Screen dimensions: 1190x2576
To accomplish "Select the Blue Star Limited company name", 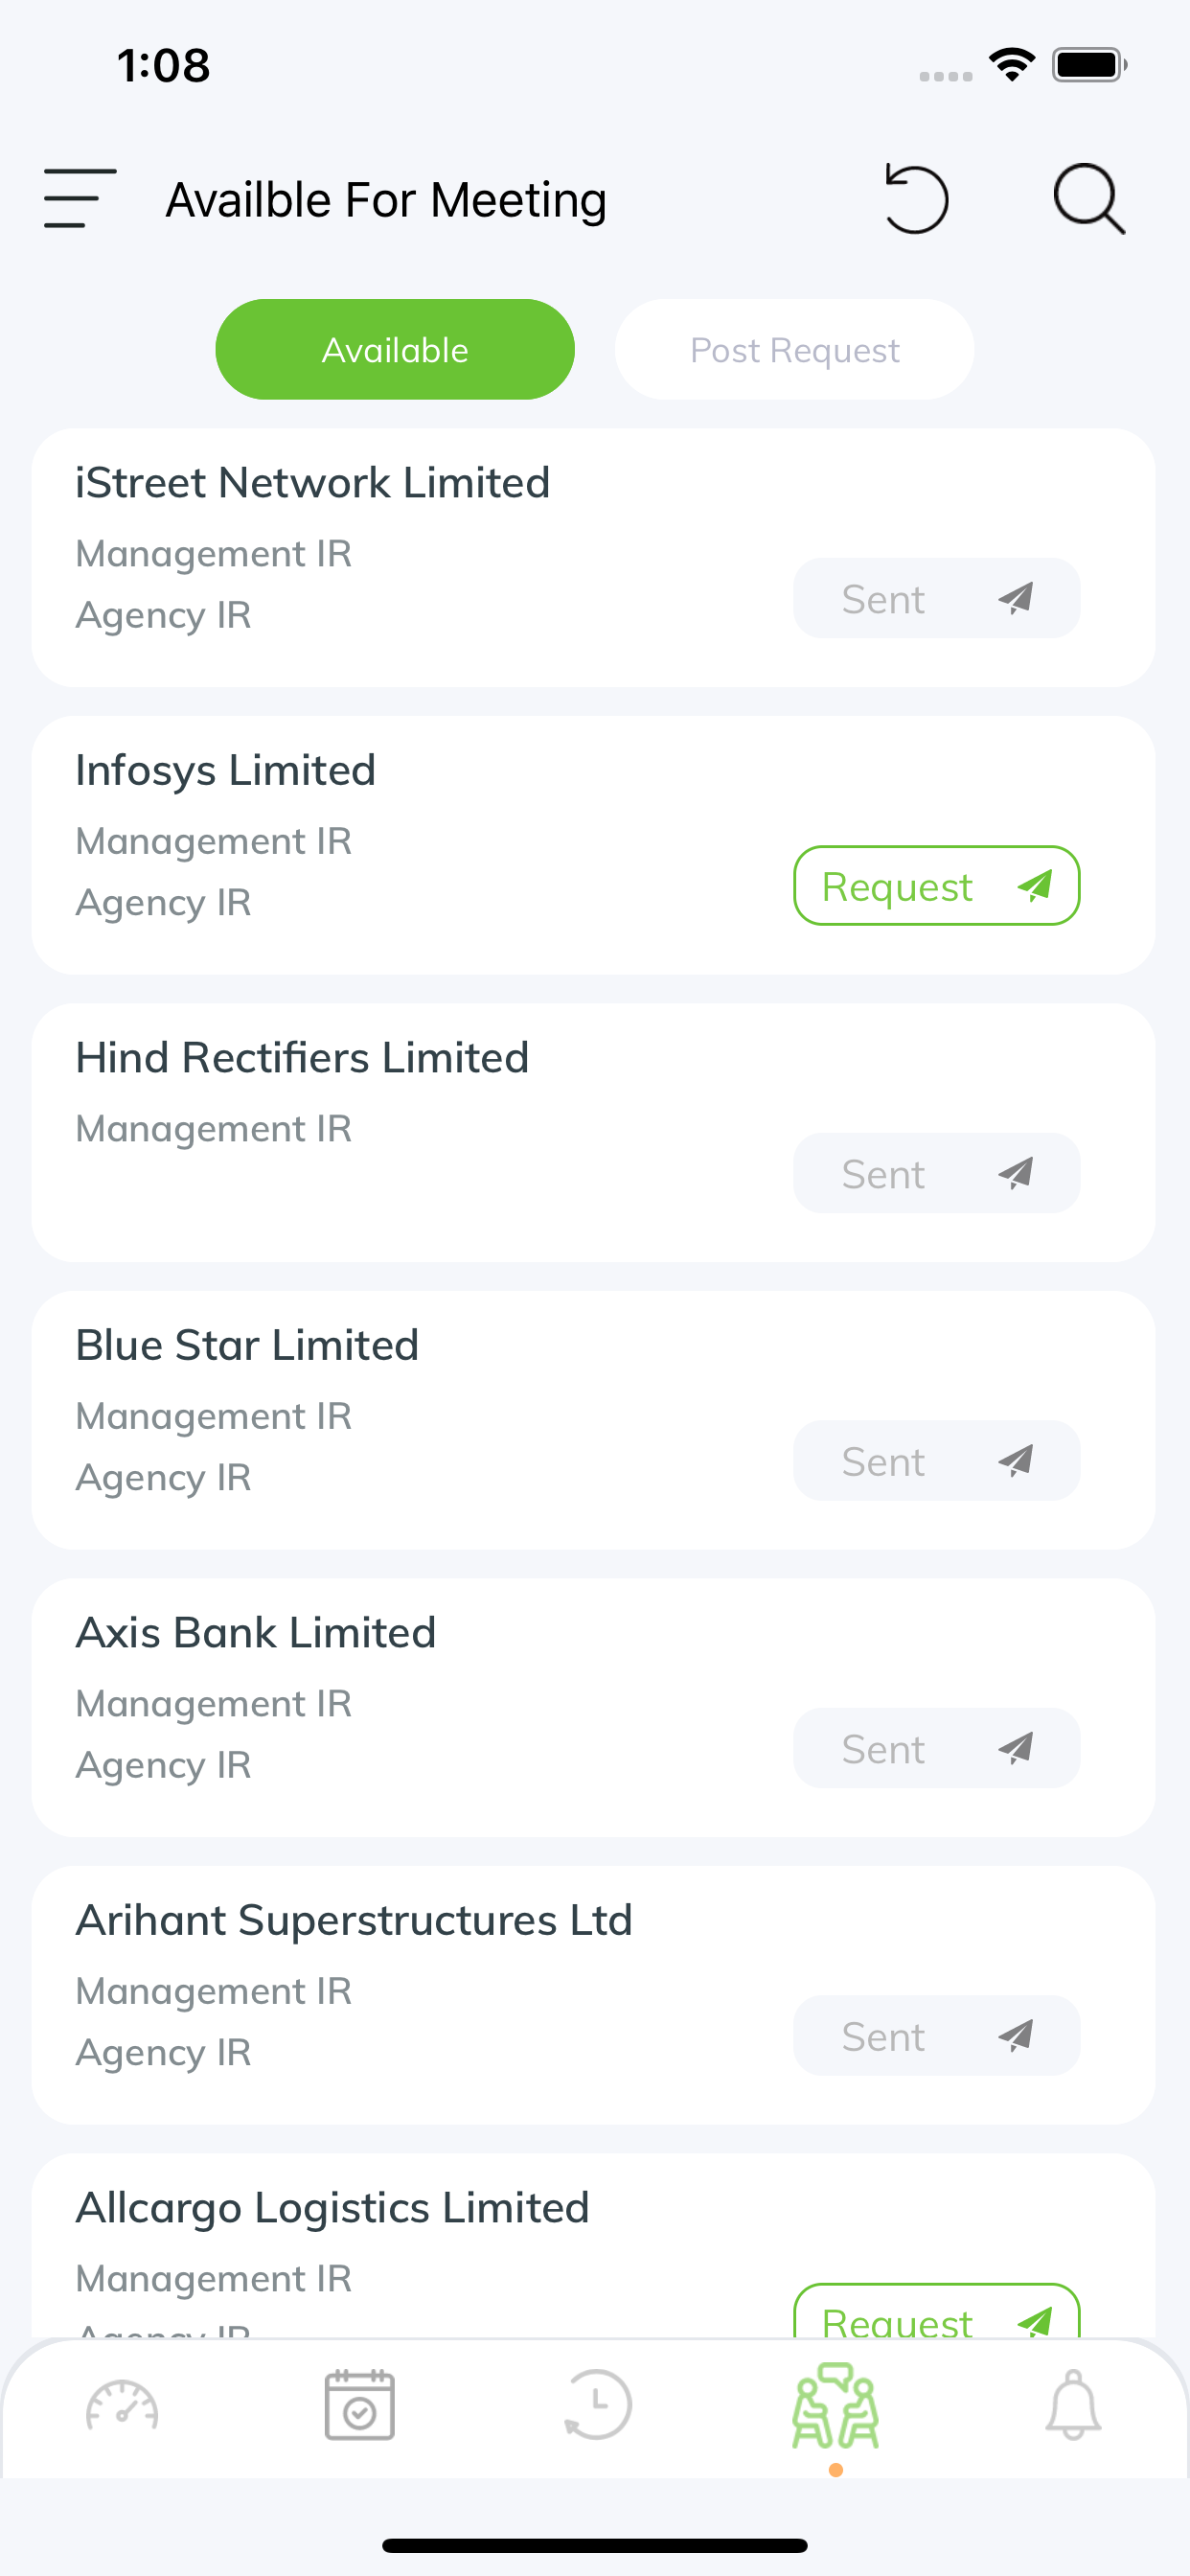I will [x=247, y=1345].
